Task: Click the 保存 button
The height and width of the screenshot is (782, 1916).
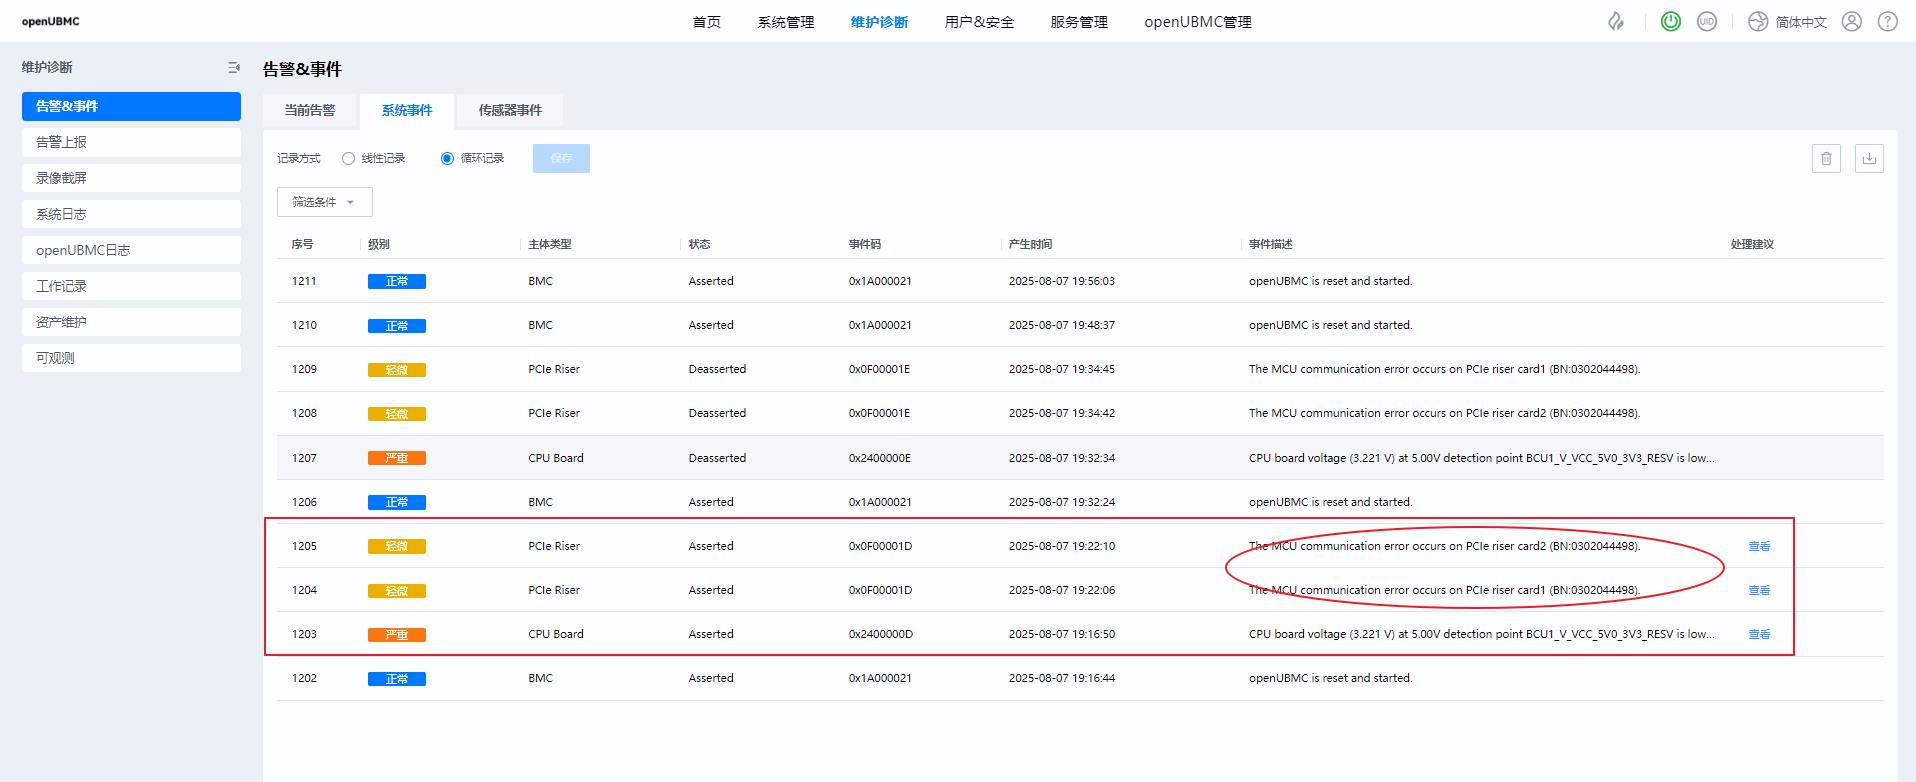Action: point(561,158)
